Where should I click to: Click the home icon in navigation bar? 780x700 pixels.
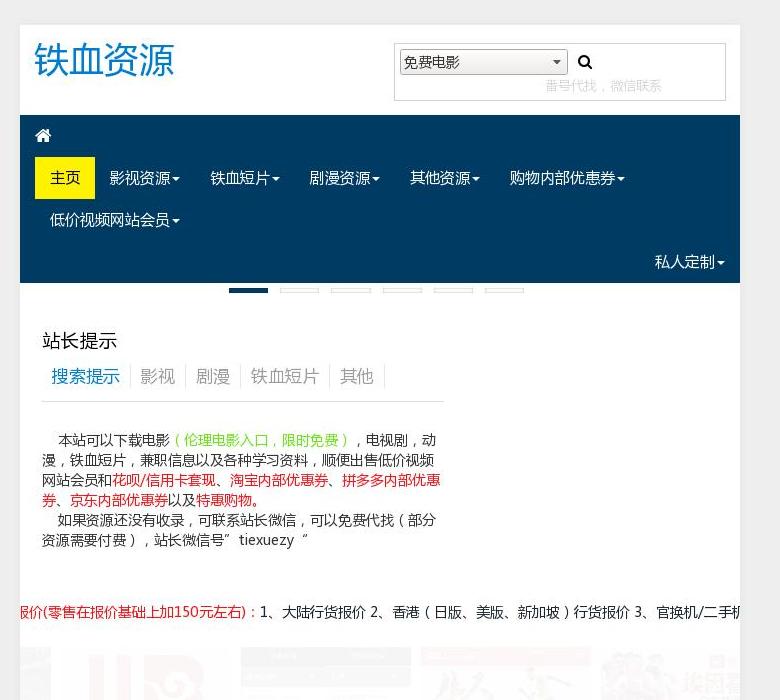coord(43,135)
